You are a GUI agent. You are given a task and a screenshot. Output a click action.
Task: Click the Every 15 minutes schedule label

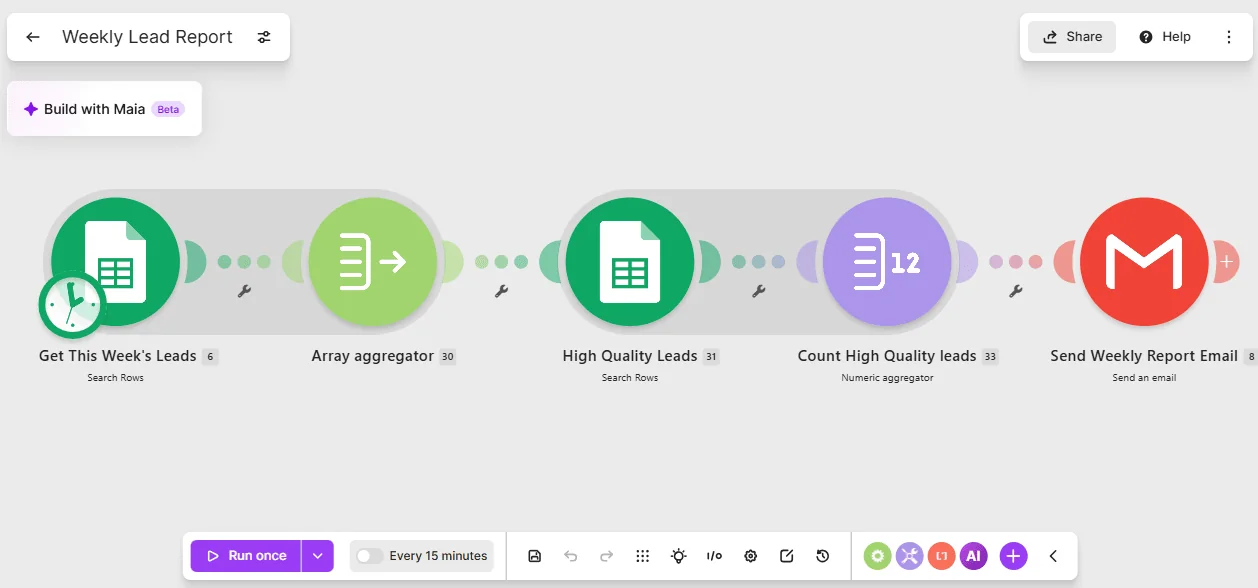(x=438, y=556)
